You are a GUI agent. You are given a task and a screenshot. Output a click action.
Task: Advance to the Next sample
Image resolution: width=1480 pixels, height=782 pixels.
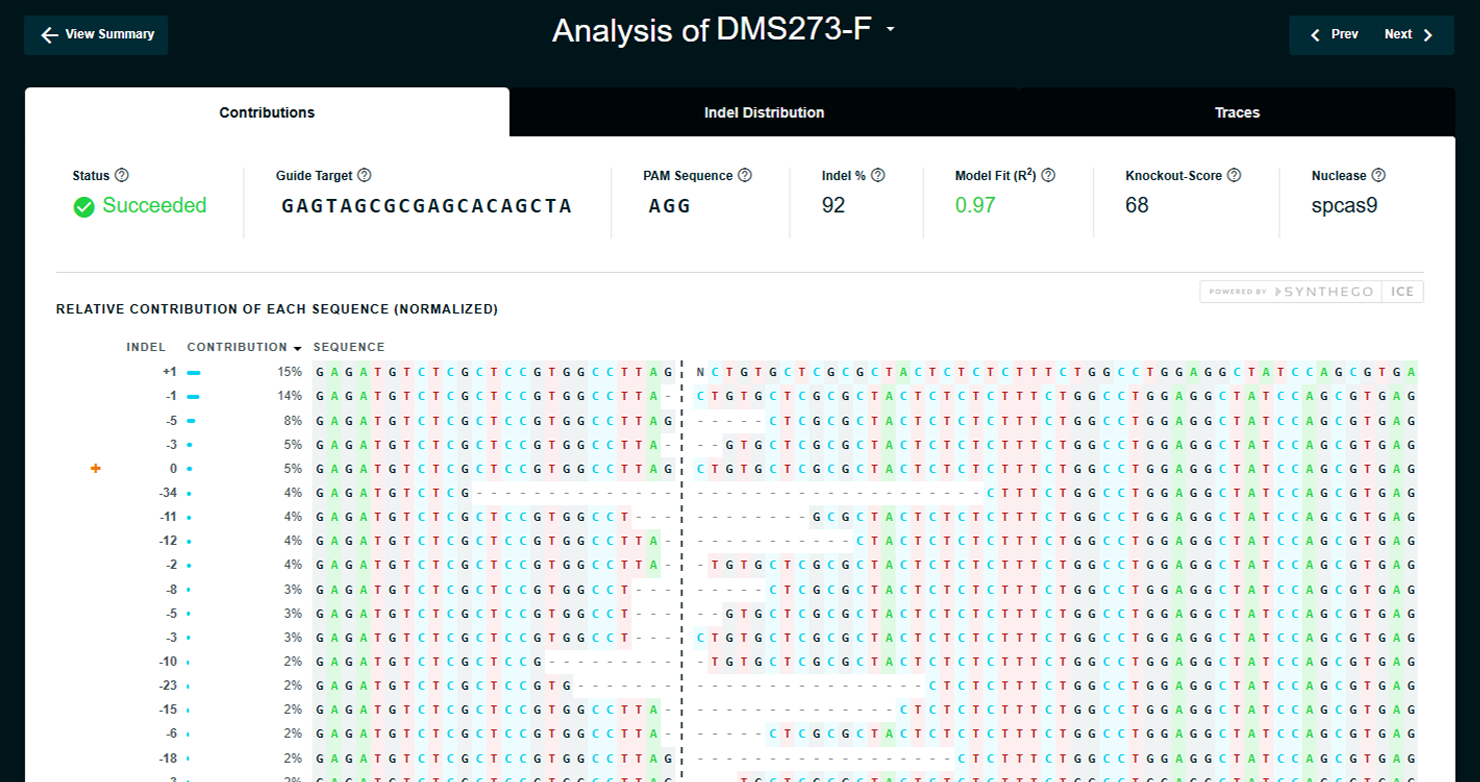click(1409, 35)
